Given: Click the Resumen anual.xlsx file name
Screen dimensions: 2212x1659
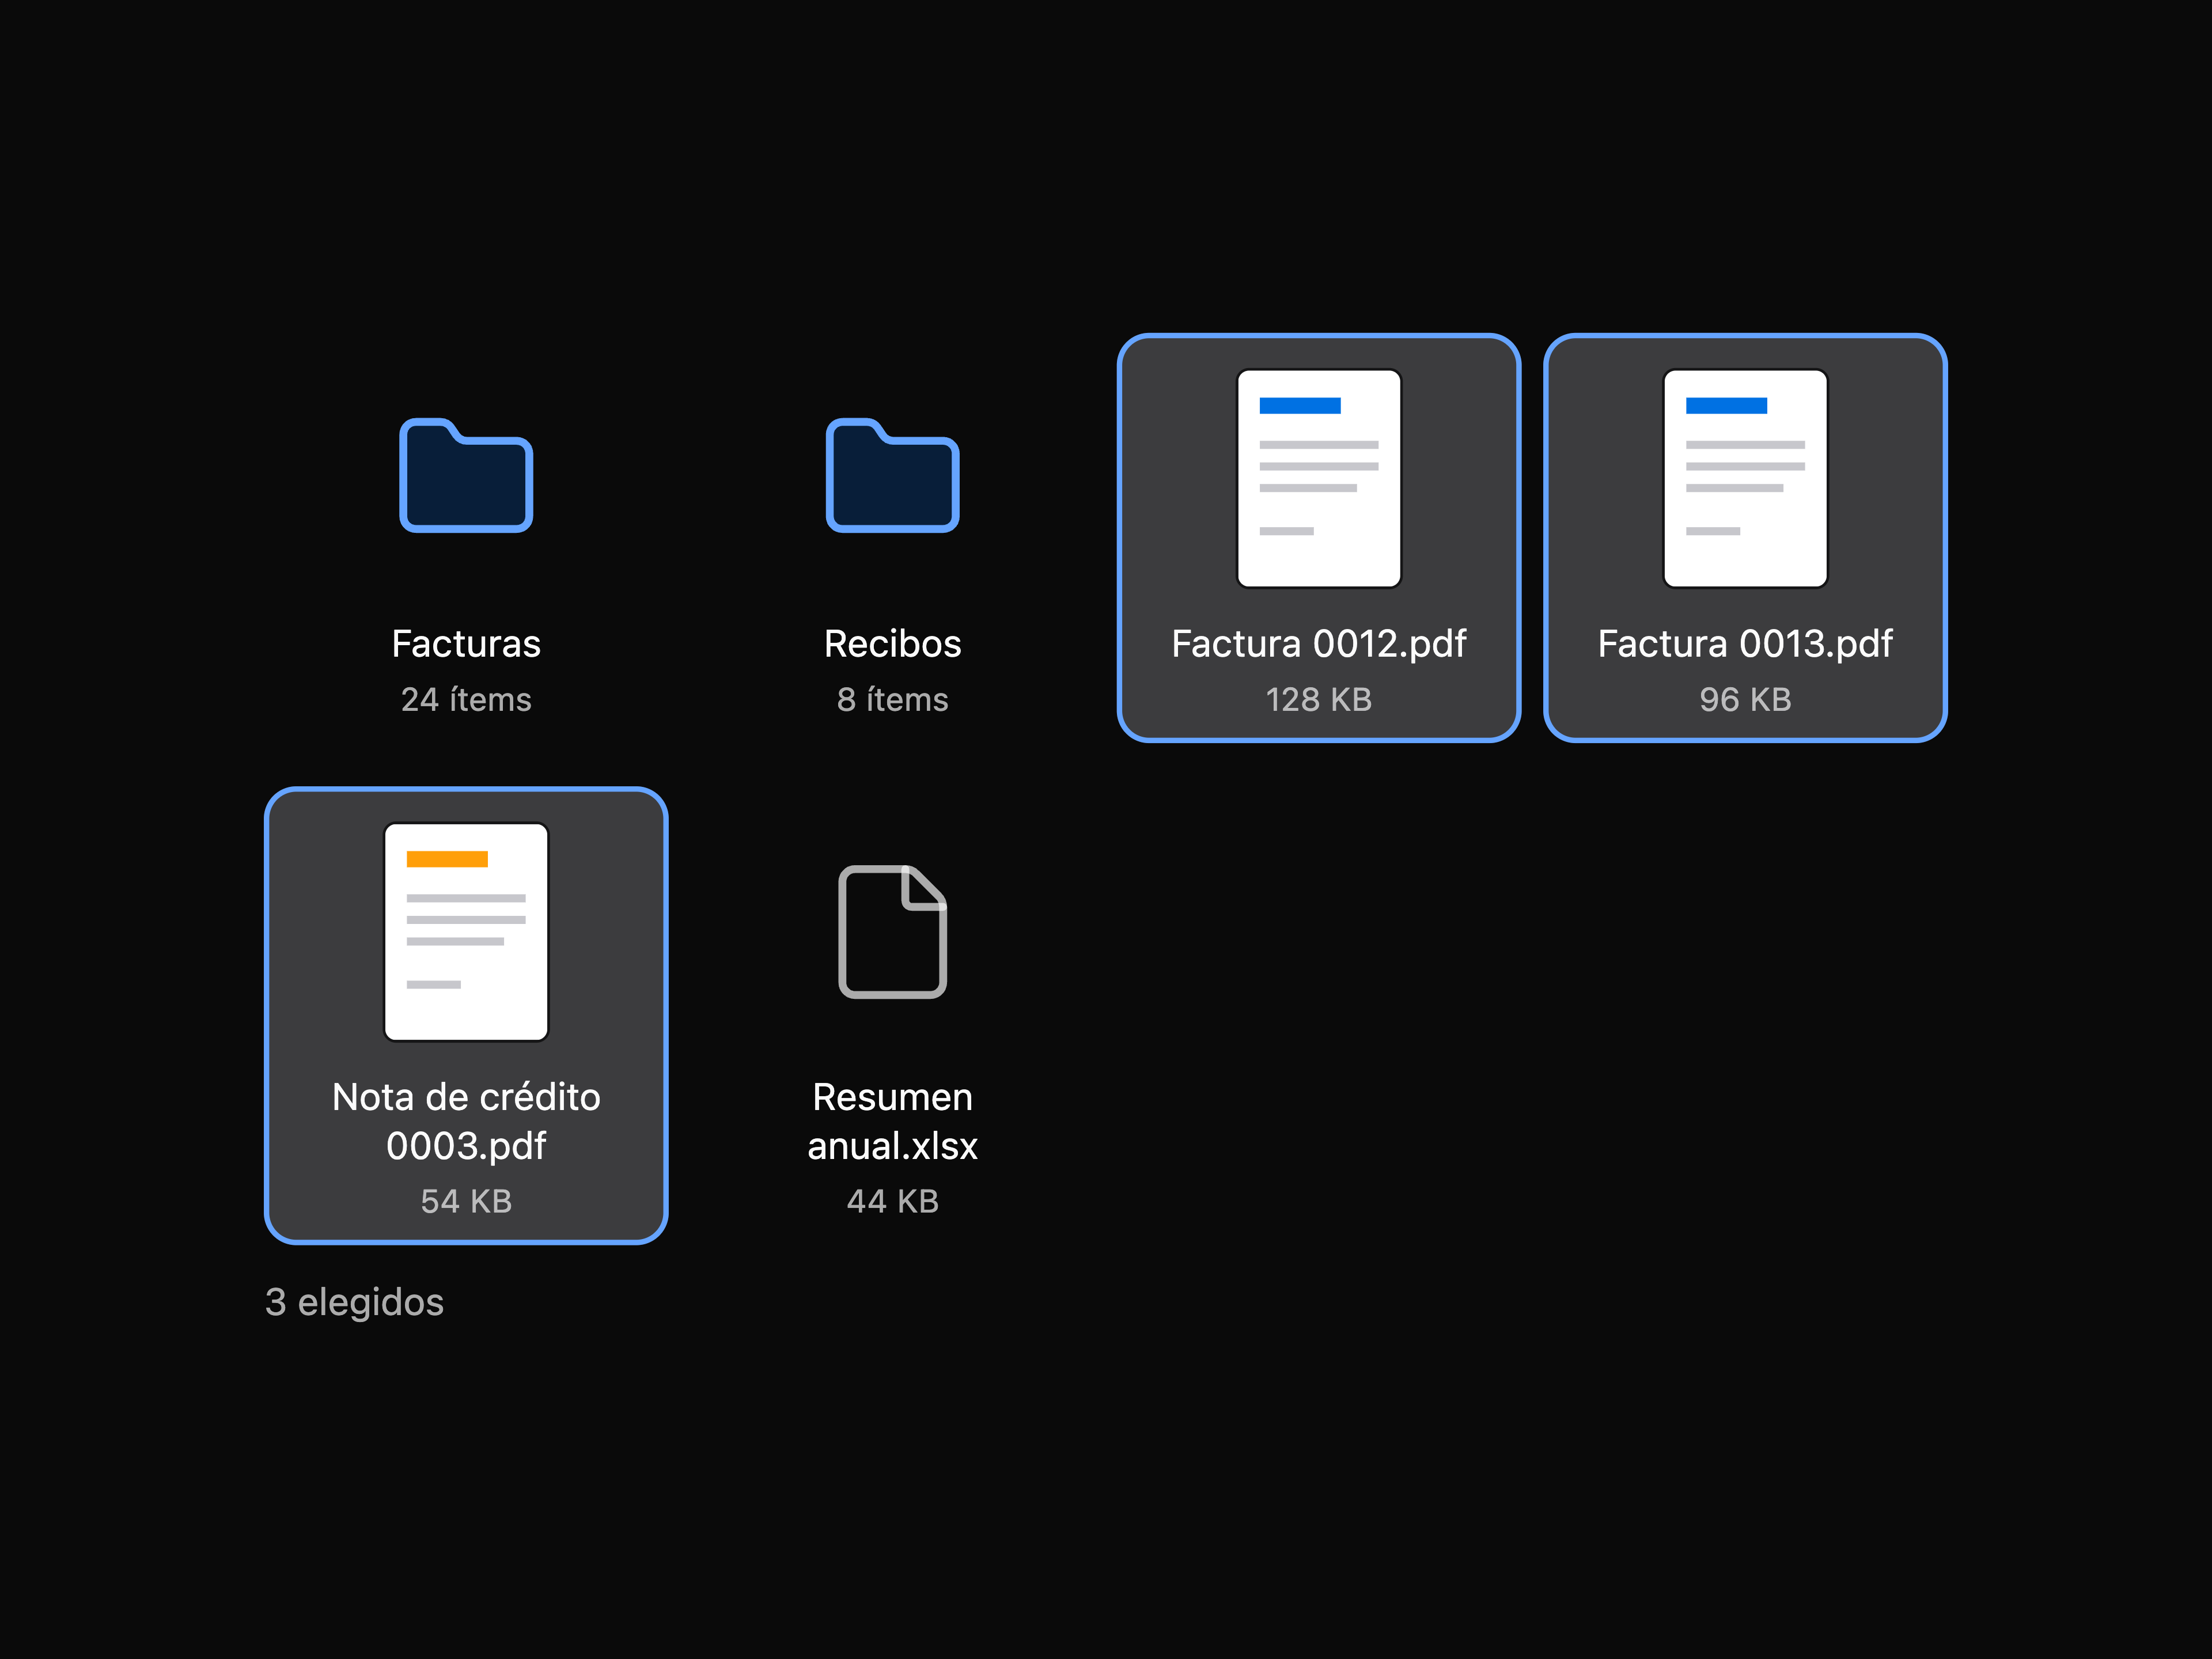Looking at the screenshot, I should pos(892,1121).
